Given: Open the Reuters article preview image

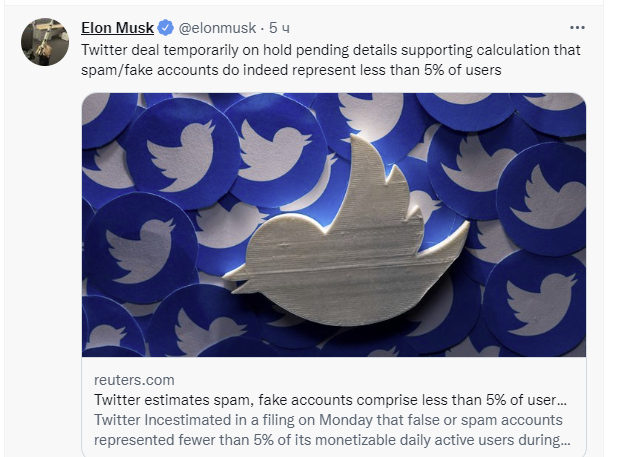Looking at the screenshot, I should [x=333, y=225].
